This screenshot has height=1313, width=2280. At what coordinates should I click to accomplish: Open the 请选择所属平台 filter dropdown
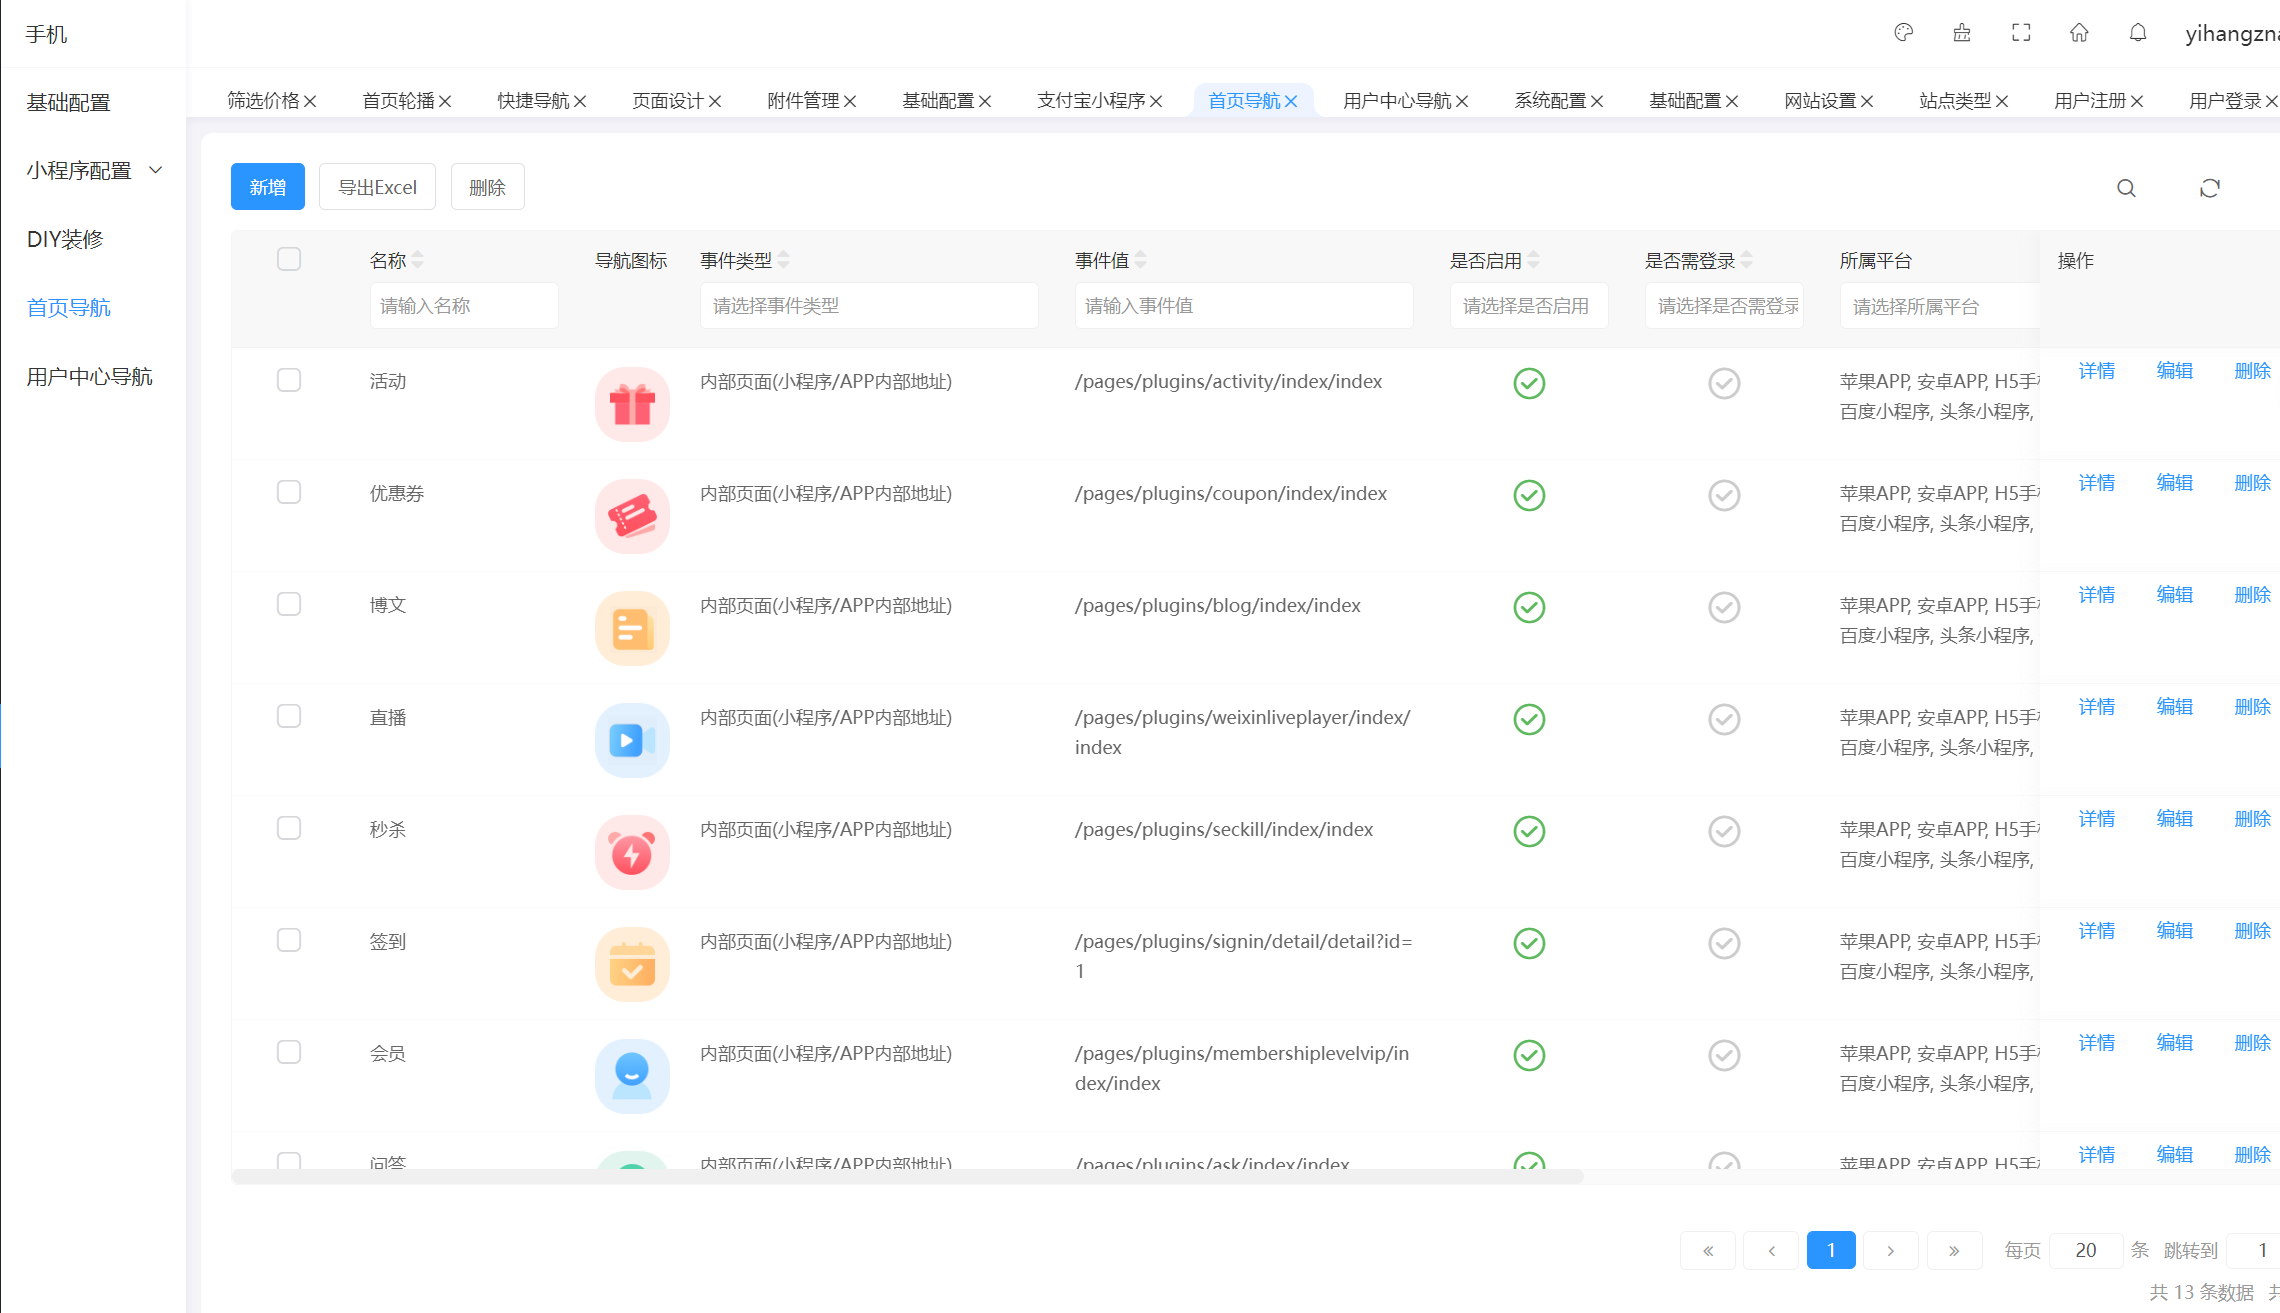[1939, 306]
